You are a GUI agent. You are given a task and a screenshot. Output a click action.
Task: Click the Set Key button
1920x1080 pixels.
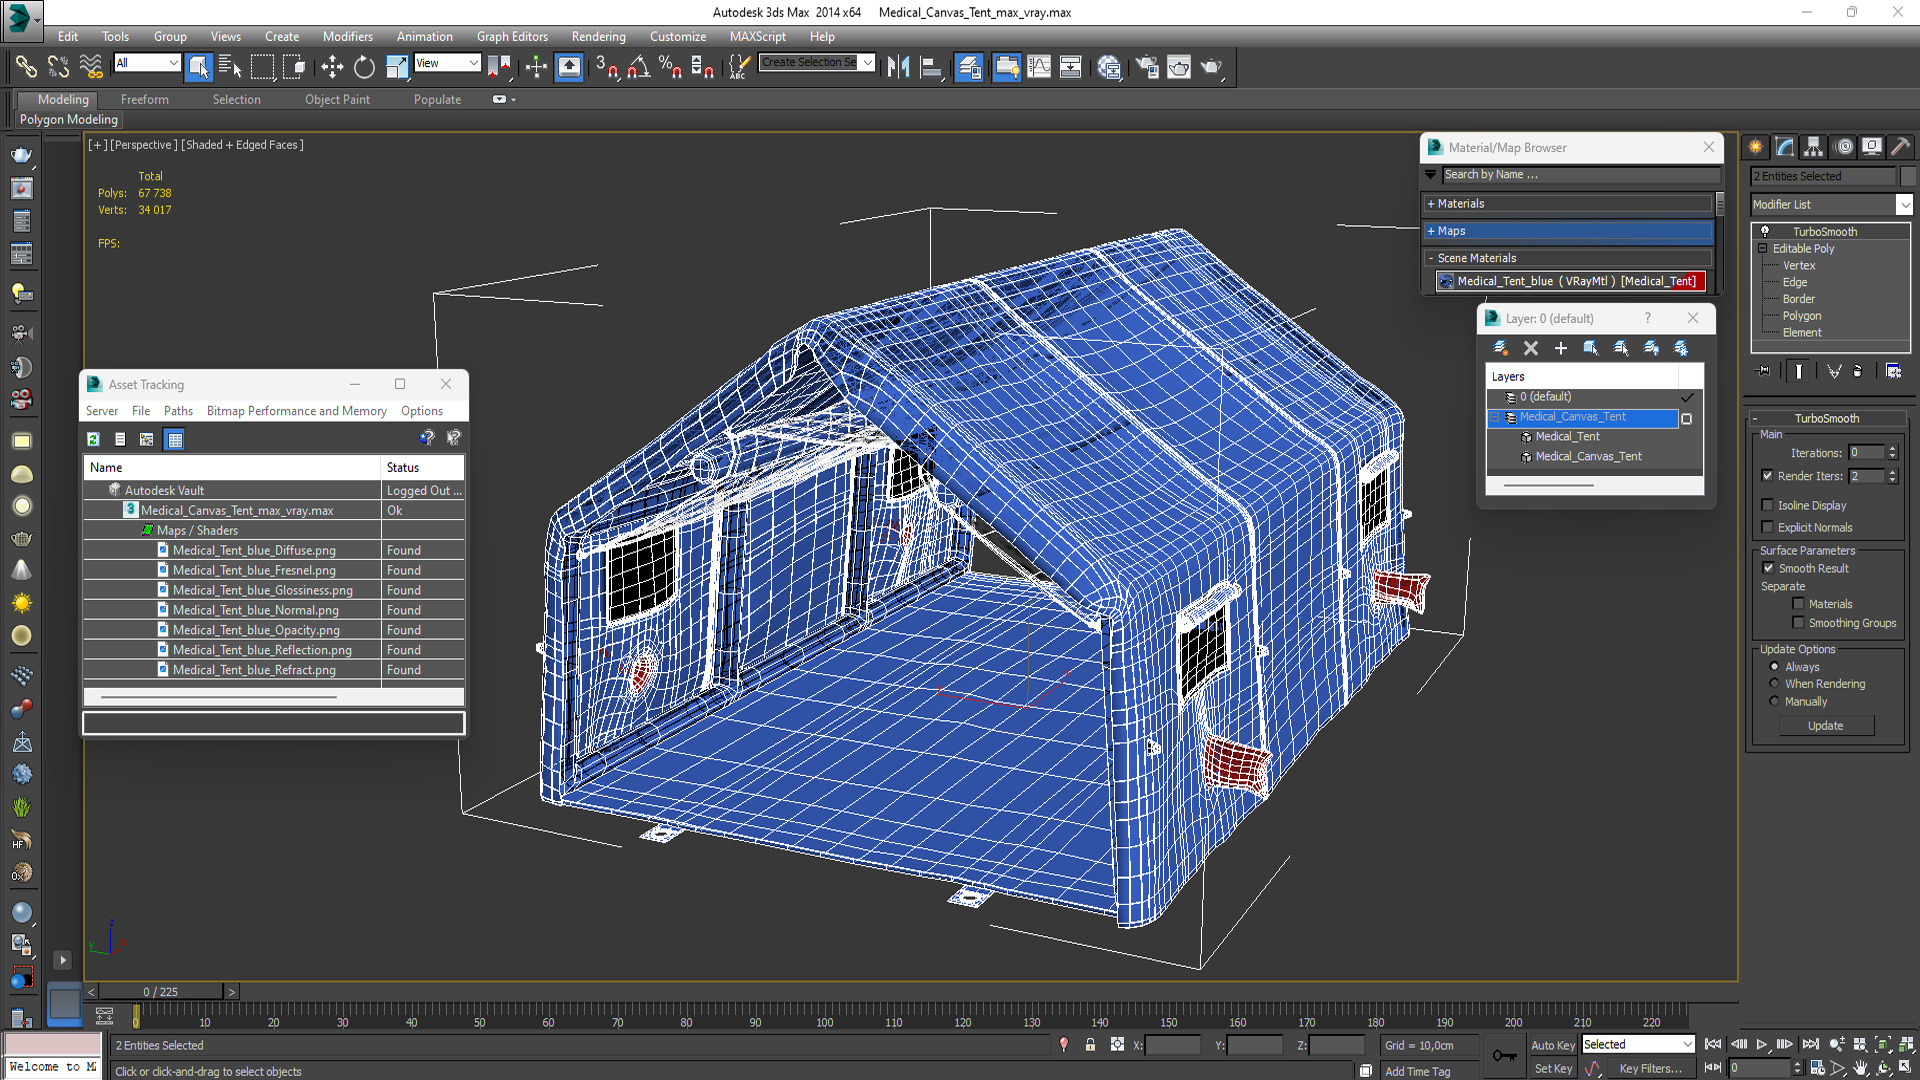tap(1553, 1068)
